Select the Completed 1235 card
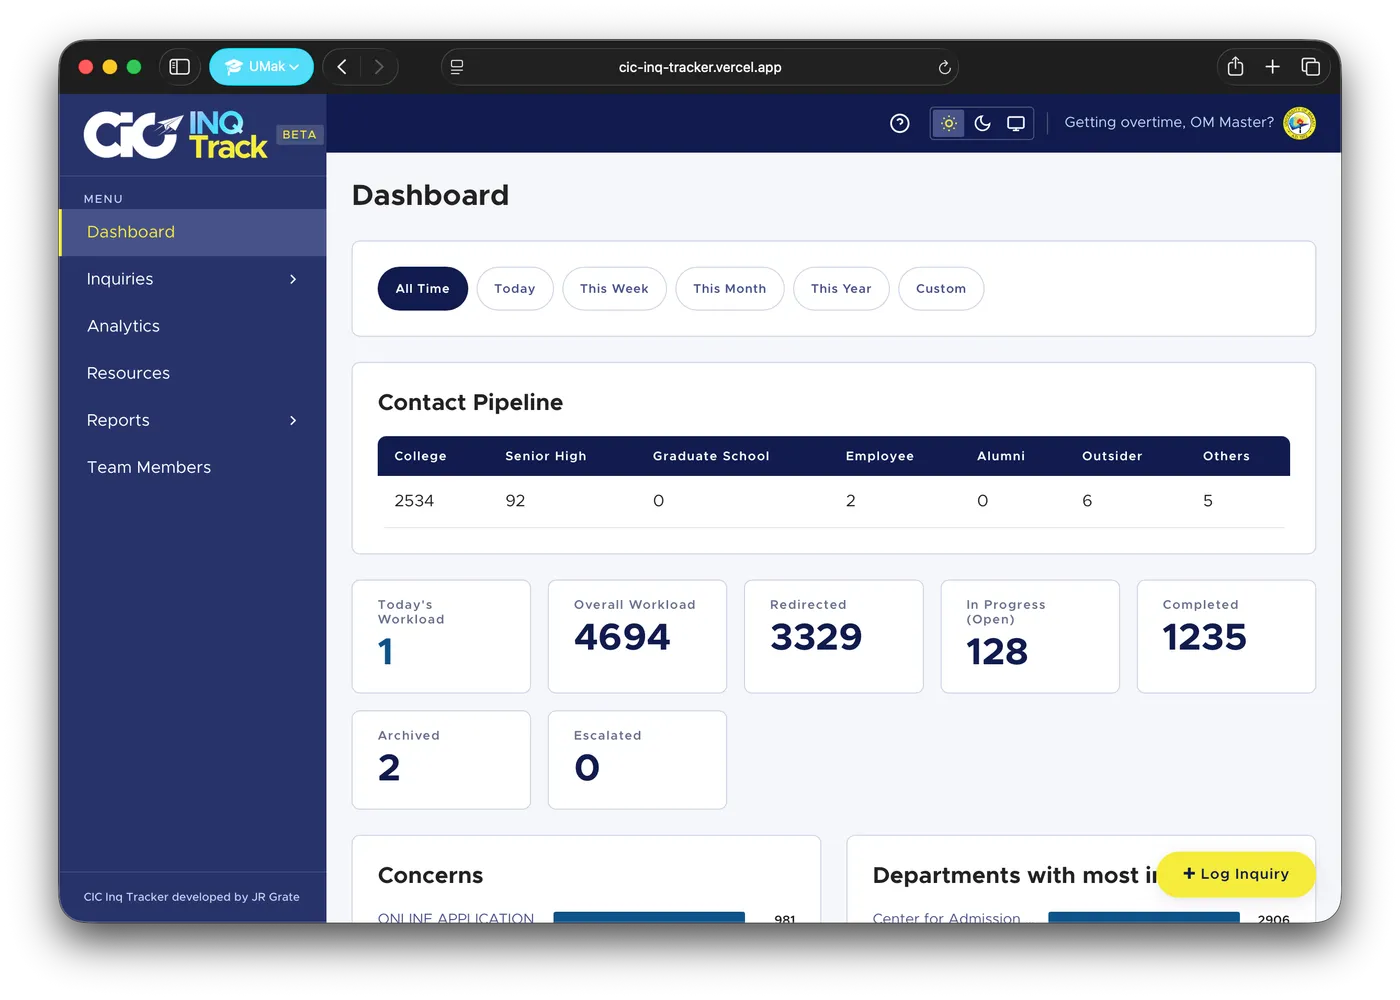 click(x=1226, y=636)
